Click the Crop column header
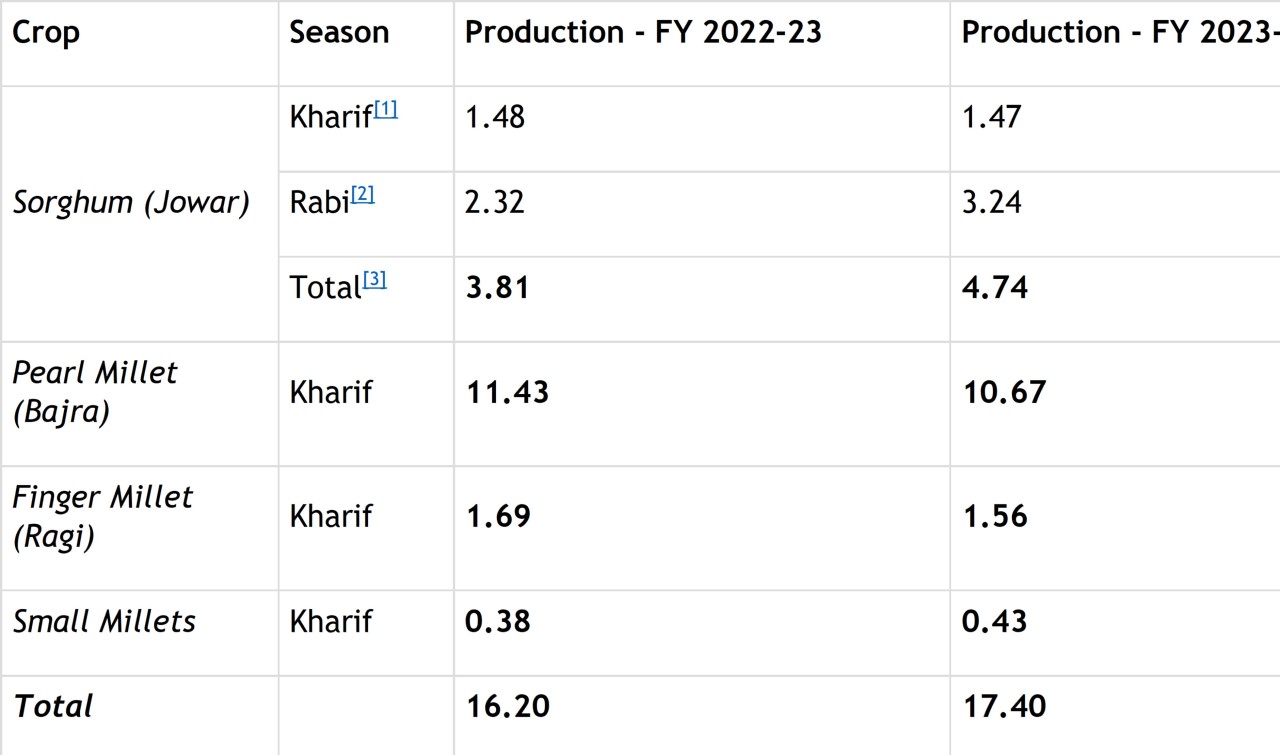This screenshot has width=1280, height=755. 46,32
